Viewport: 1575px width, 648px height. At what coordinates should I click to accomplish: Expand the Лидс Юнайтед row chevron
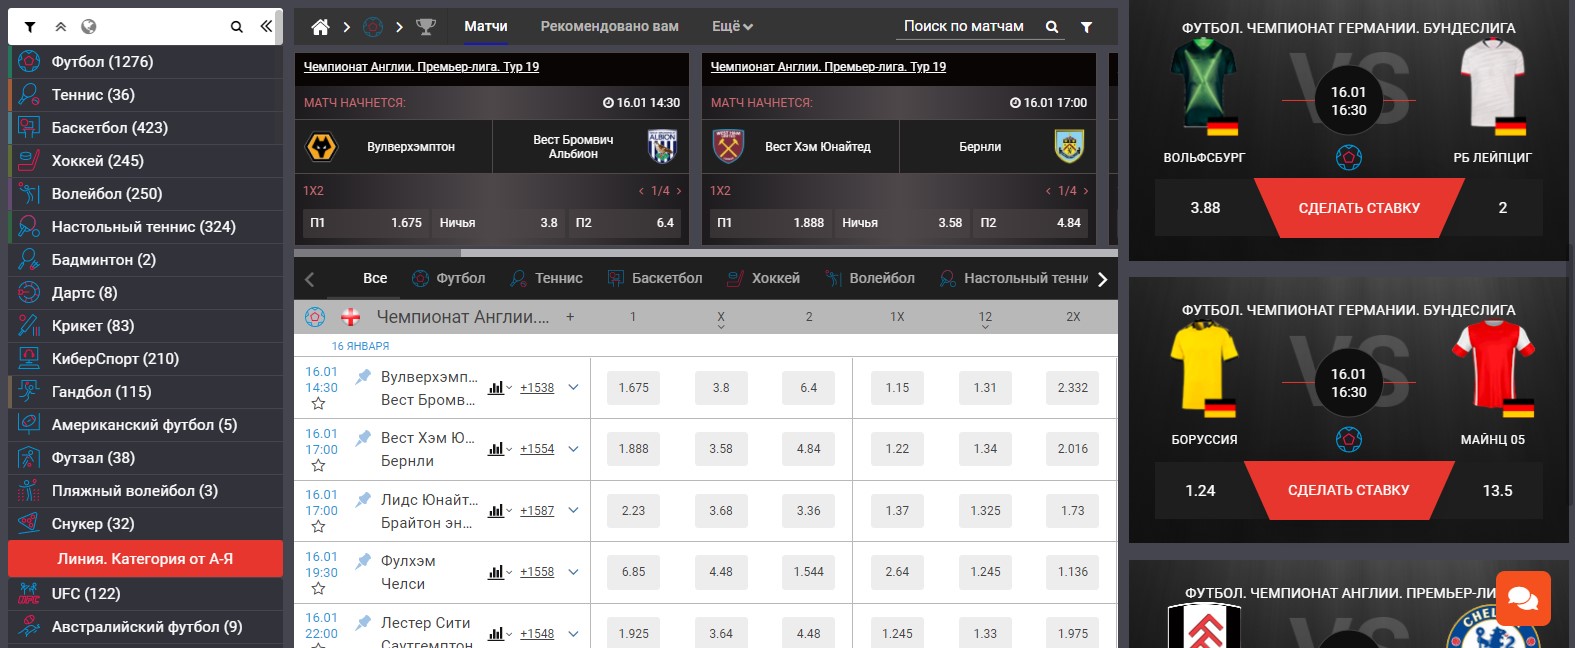(573, 510)
